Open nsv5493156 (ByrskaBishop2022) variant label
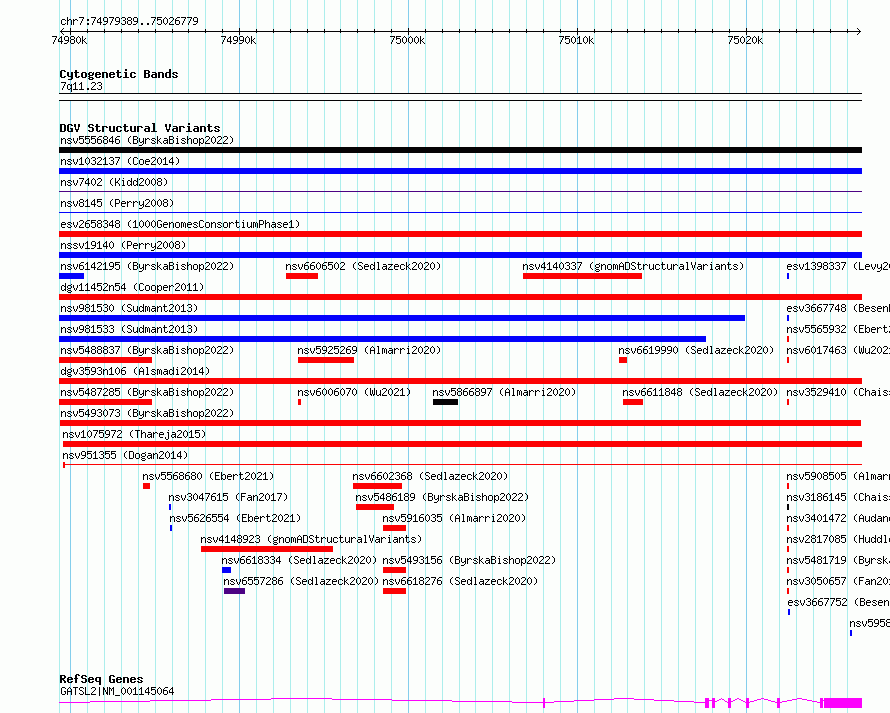The image size is (890, 713). (x=469, y=560)
